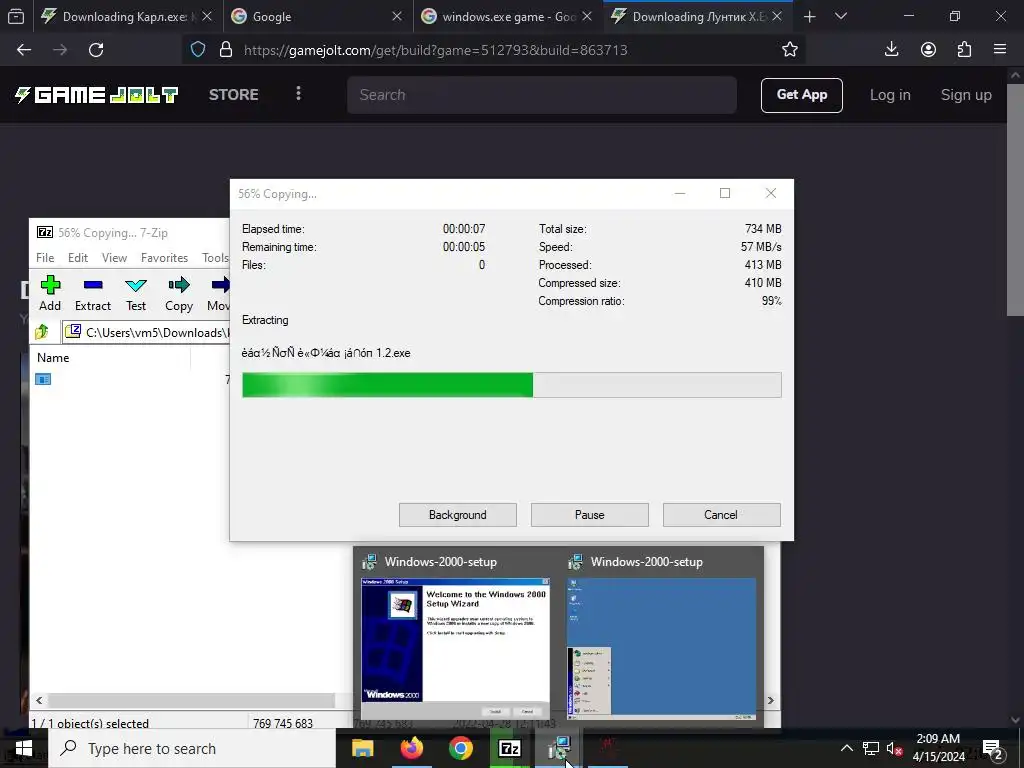Open Firefox downloads panel
The width and height of the screenshot is (1024, 768).
pyautogui.click(x=891, y=50)
